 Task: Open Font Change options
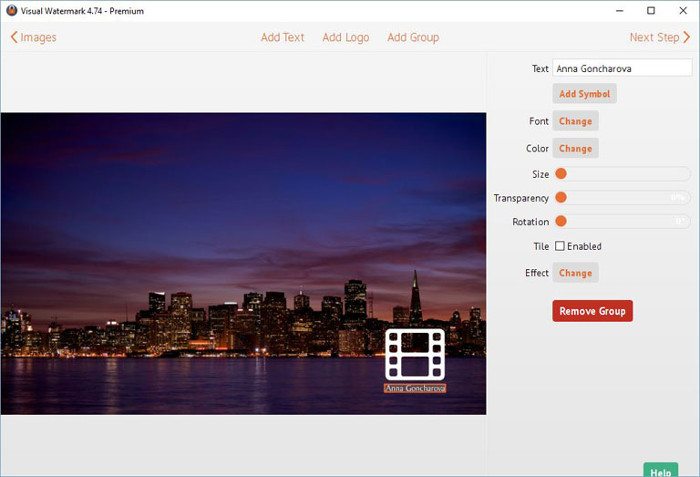point(575,121)
